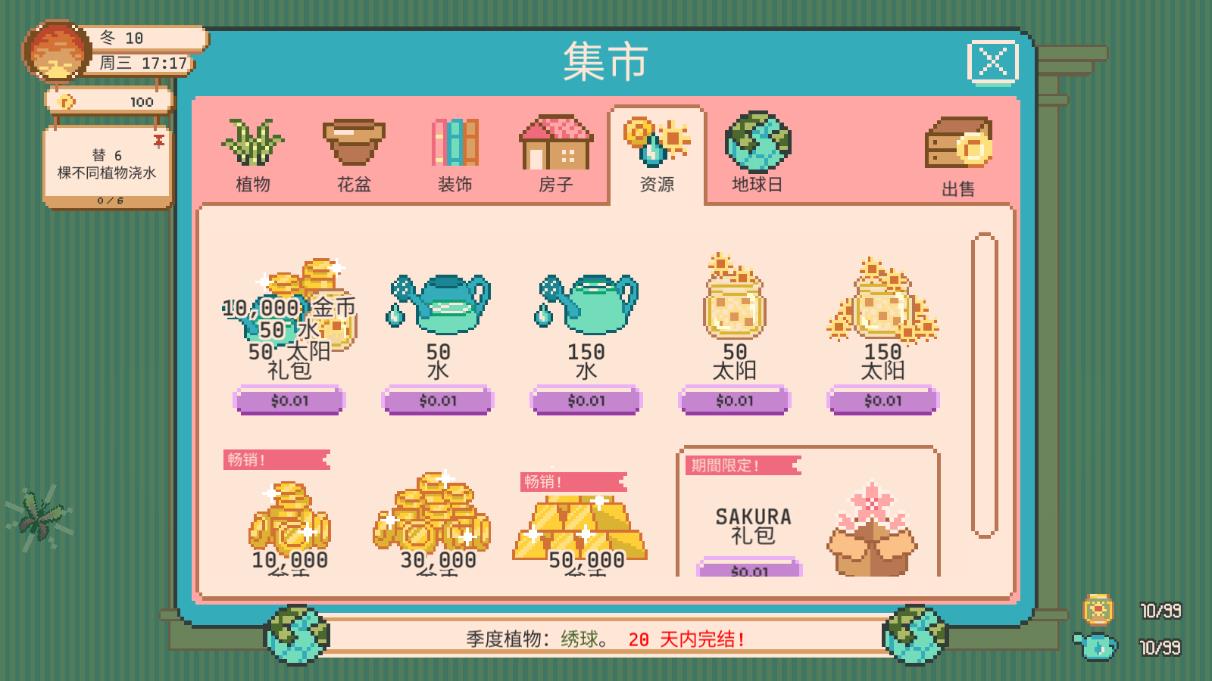Click the right globe icon on banner
This screenshot has height=681, width=1212.
click(915, 635)
